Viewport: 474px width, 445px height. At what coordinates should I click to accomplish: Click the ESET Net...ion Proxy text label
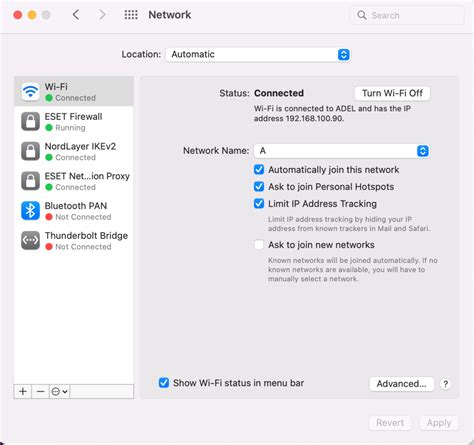(87, 176)
